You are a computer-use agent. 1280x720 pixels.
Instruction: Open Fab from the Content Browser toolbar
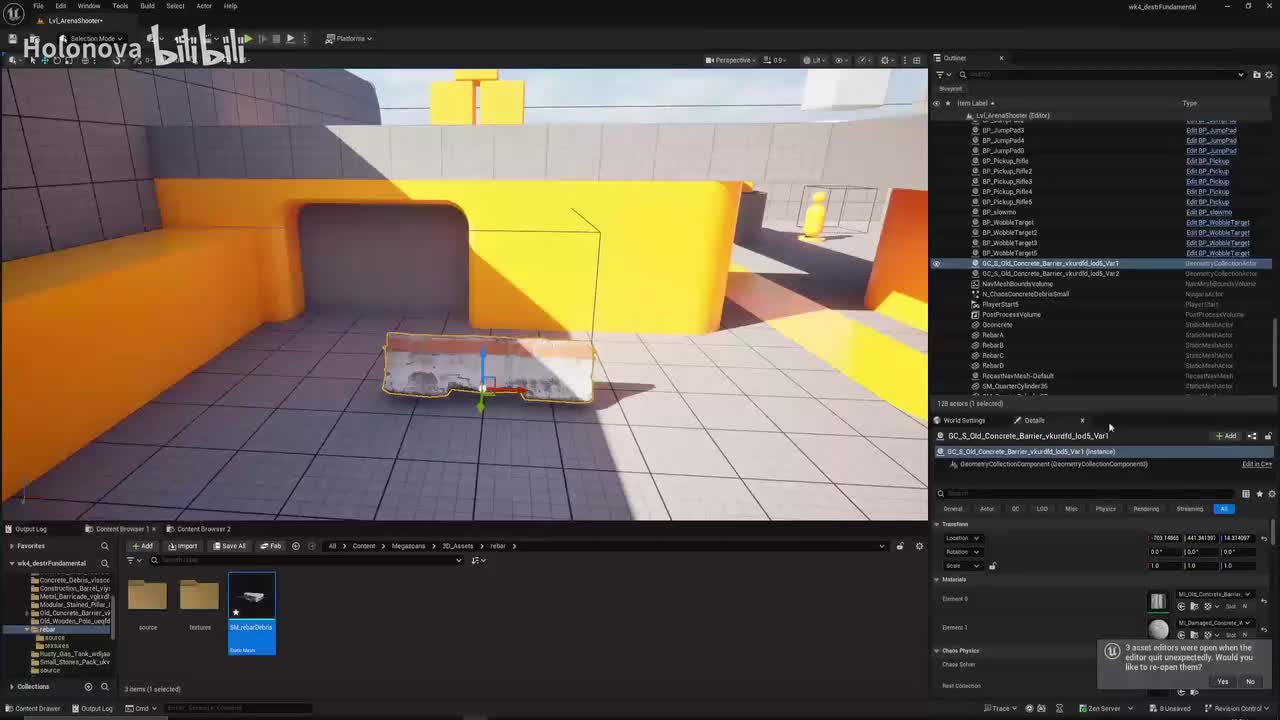271,546
